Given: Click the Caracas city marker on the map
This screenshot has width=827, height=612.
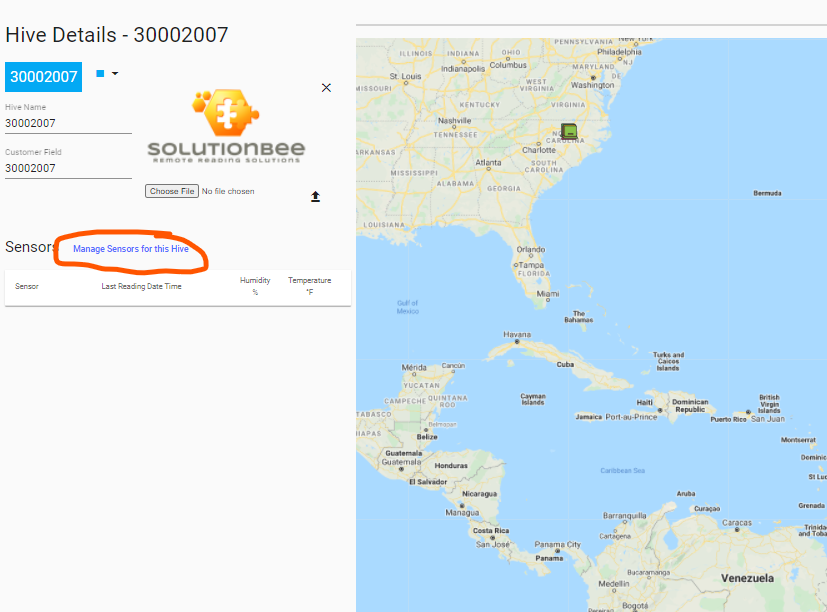Looking at the screenshot, I should tap(737, 529).
